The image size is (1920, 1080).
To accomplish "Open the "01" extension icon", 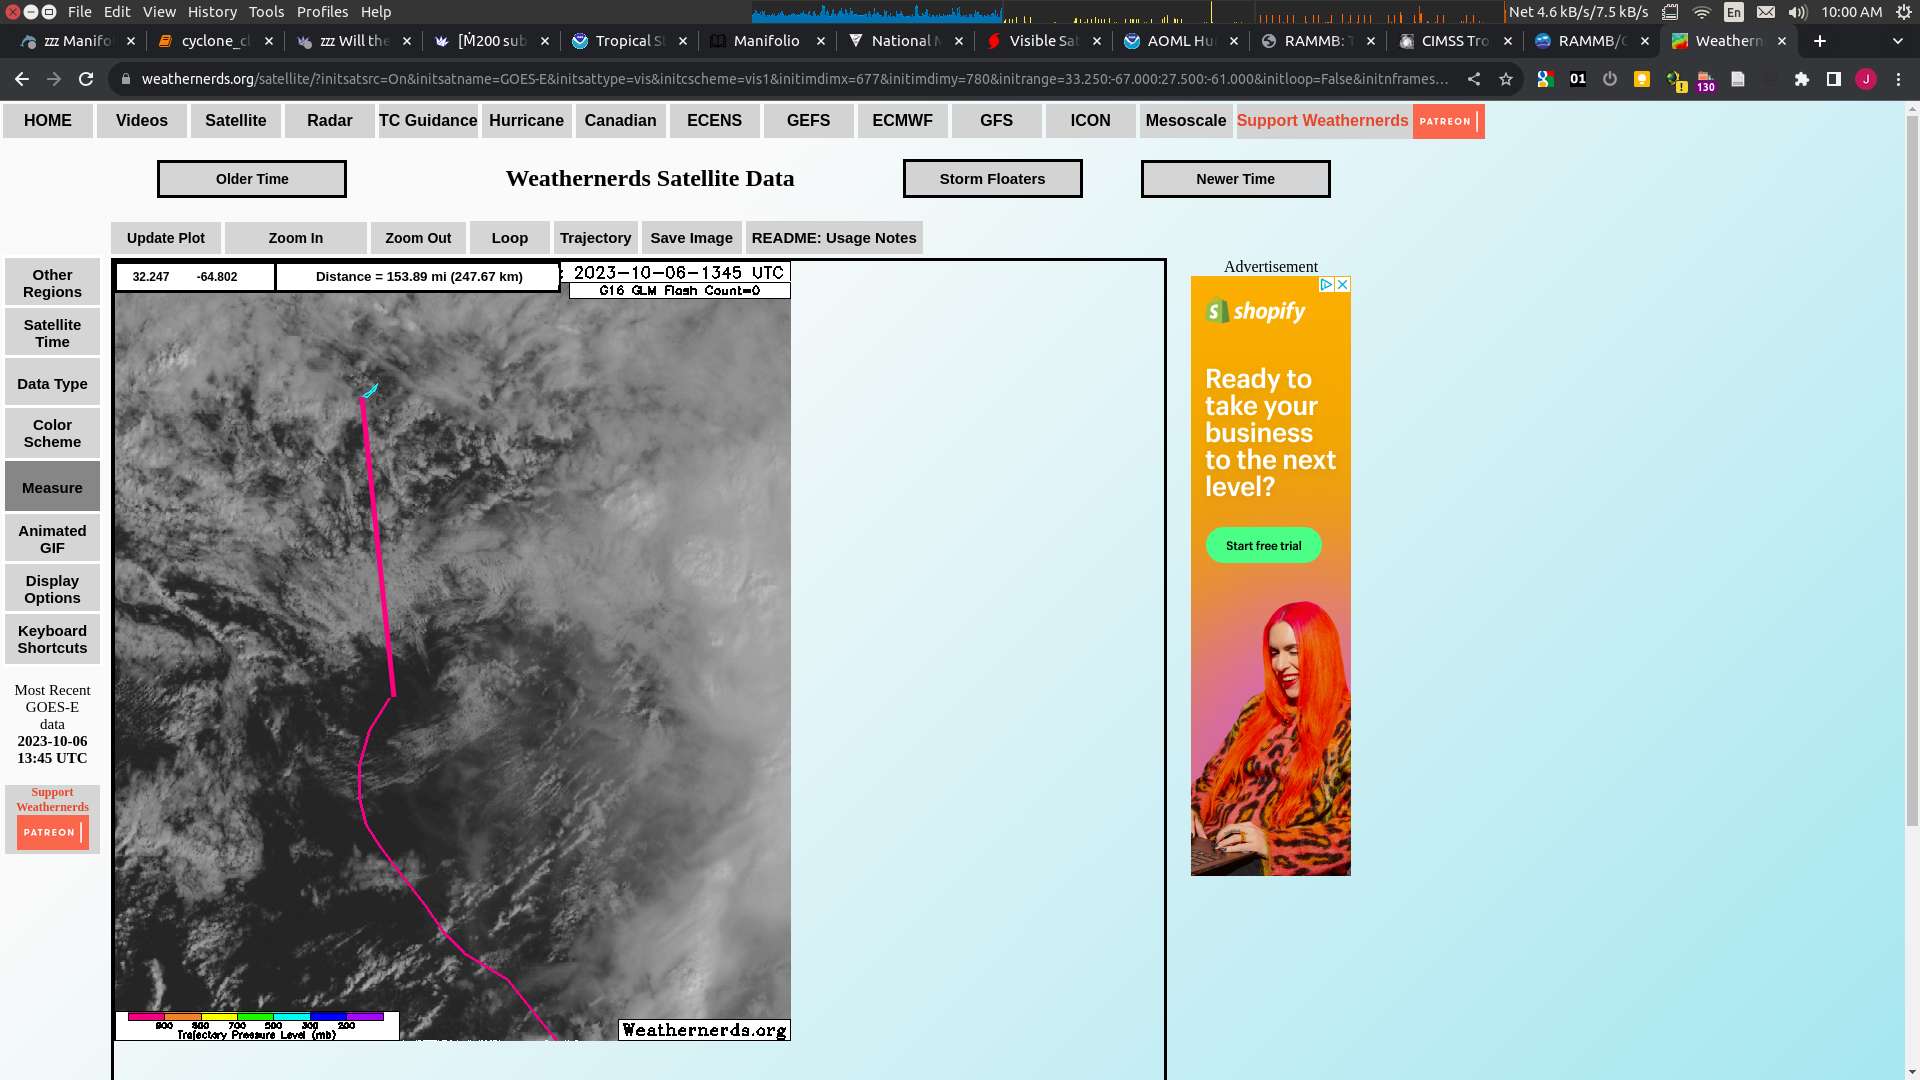I will point(1578,79).
